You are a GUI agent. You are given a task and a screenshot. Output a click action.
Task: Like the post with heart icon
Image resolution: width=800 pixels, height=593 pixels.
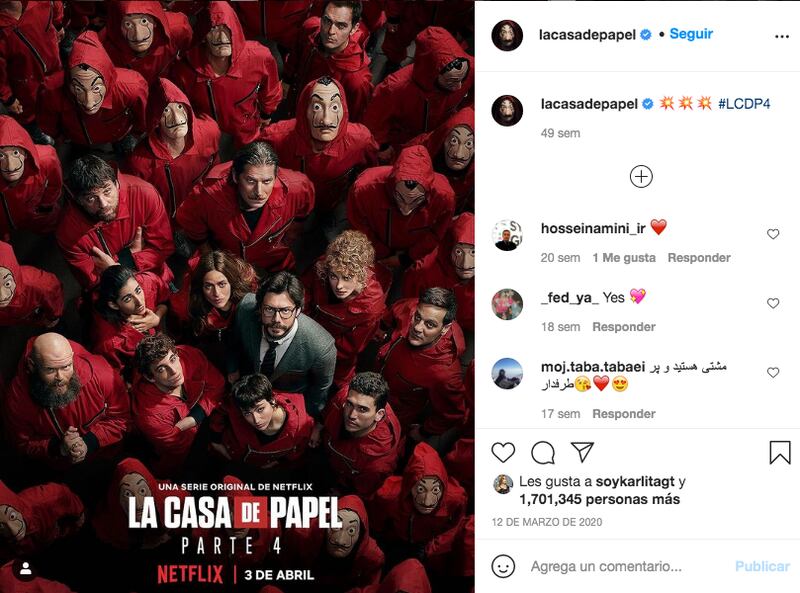coord(503,453)
